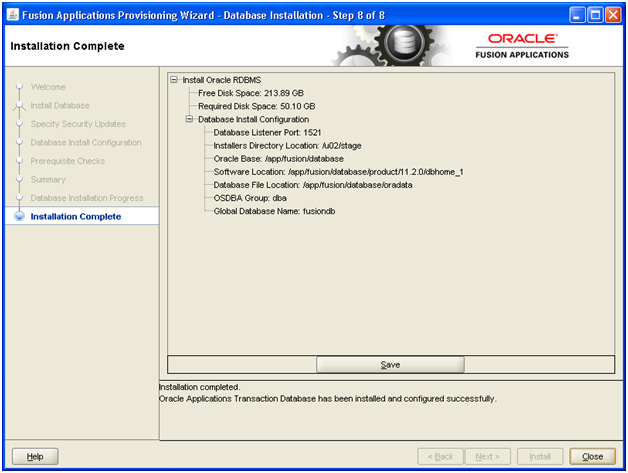Viewport: 628px width, 473px height.
Task: Maximize the Provisioning Wizard window
Action: pos(595,15)
